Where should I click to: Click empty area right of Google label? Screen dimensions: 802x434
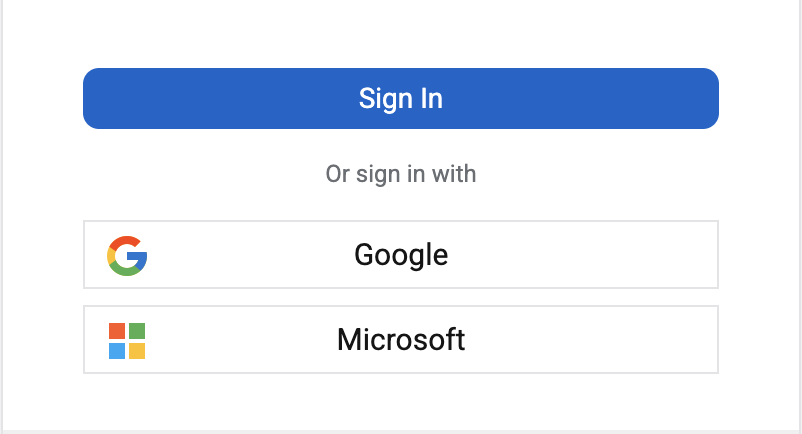coord(583,255)
